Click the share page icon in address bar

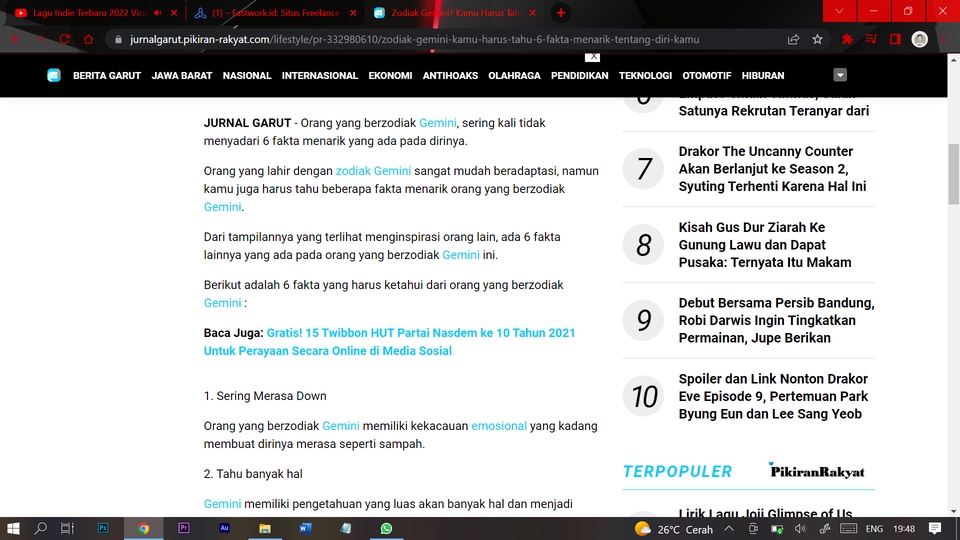(x=793, y=39)
